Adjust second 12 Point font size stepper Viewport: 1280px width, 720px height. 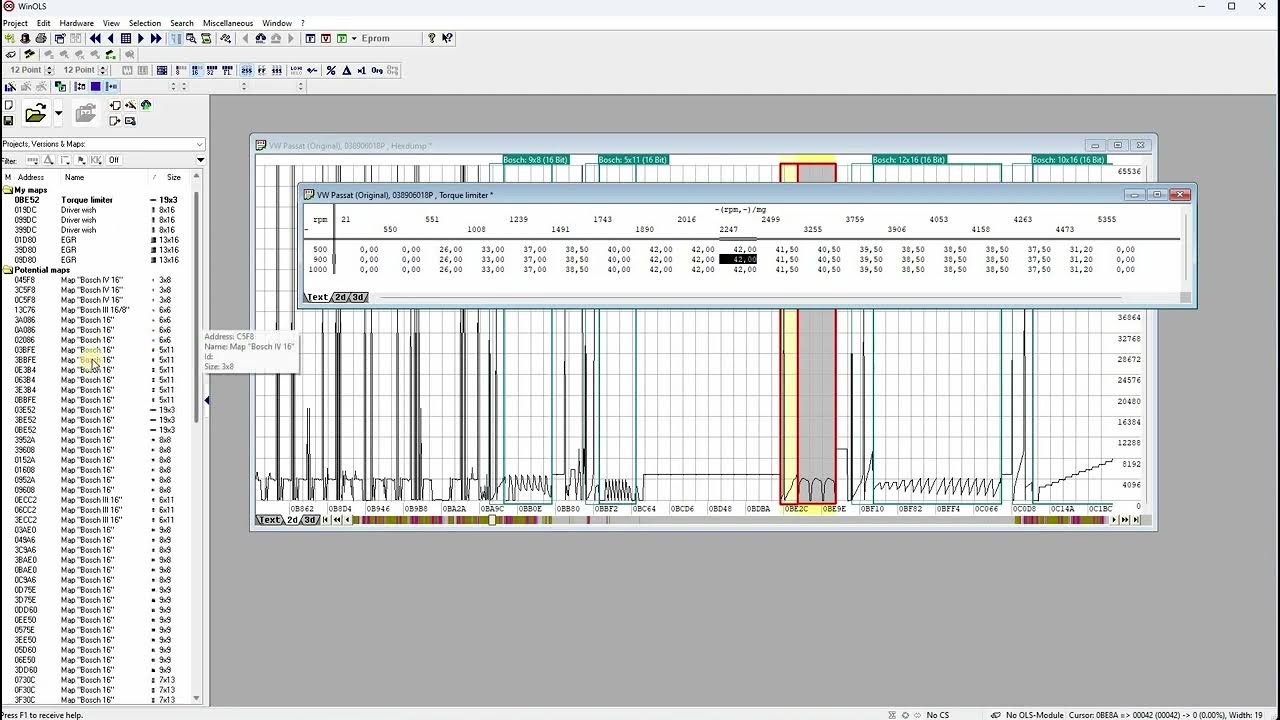[103, 70]
